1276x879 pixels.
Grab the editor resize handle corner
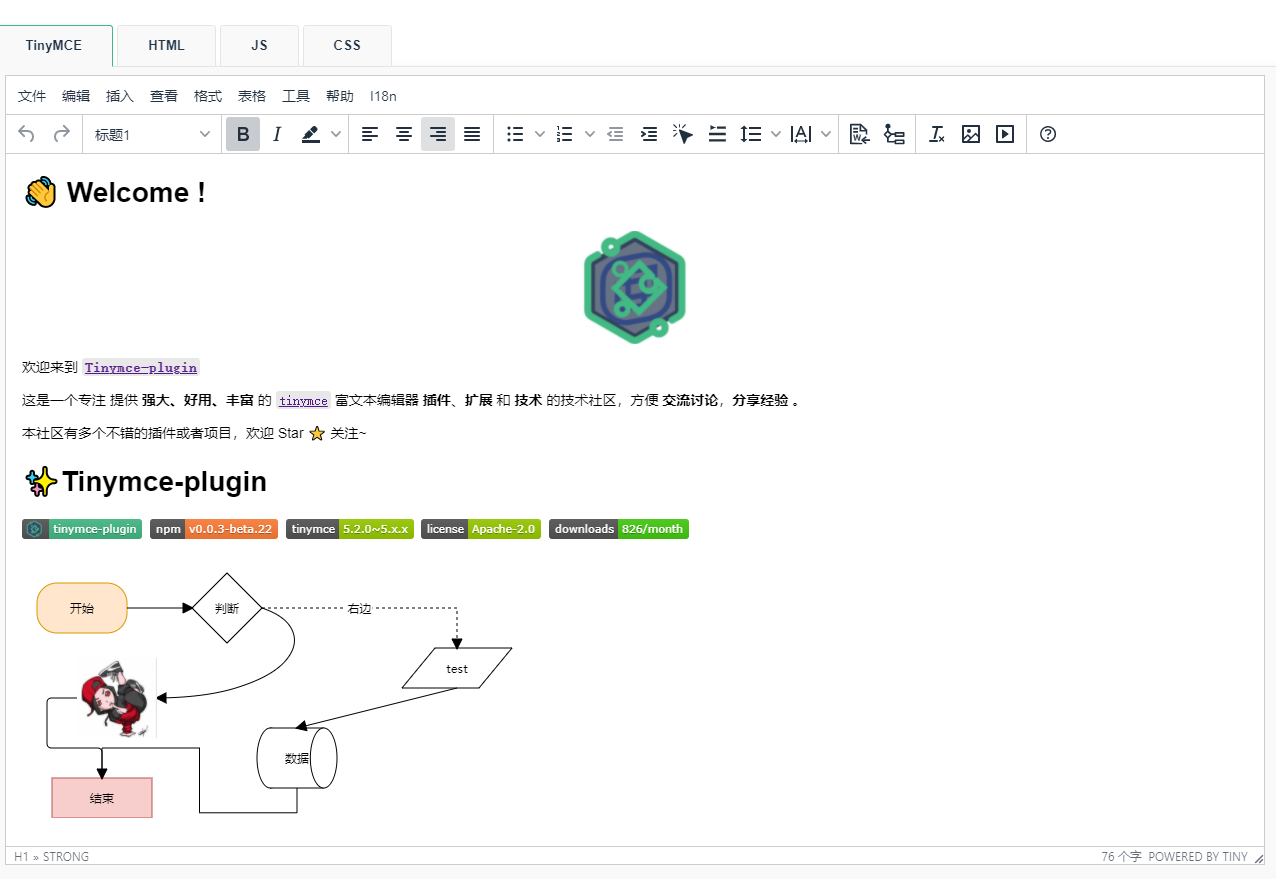coord(1259,857)
